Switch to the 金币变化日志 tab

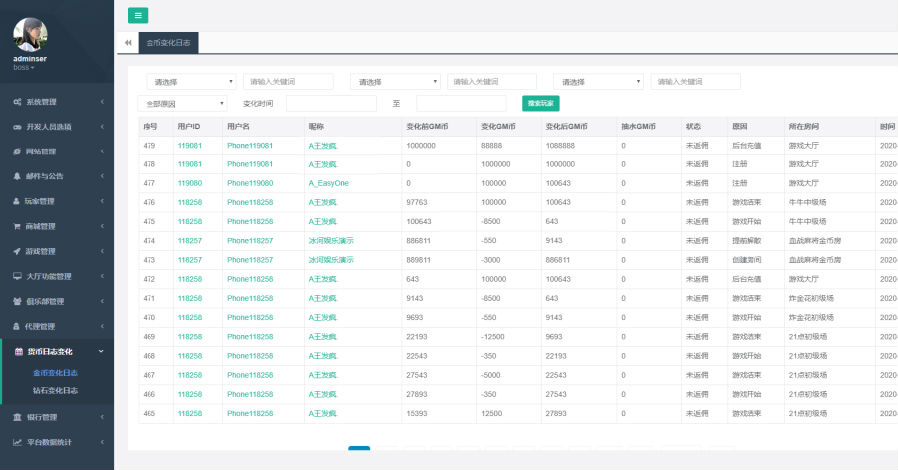pos(169,43)
